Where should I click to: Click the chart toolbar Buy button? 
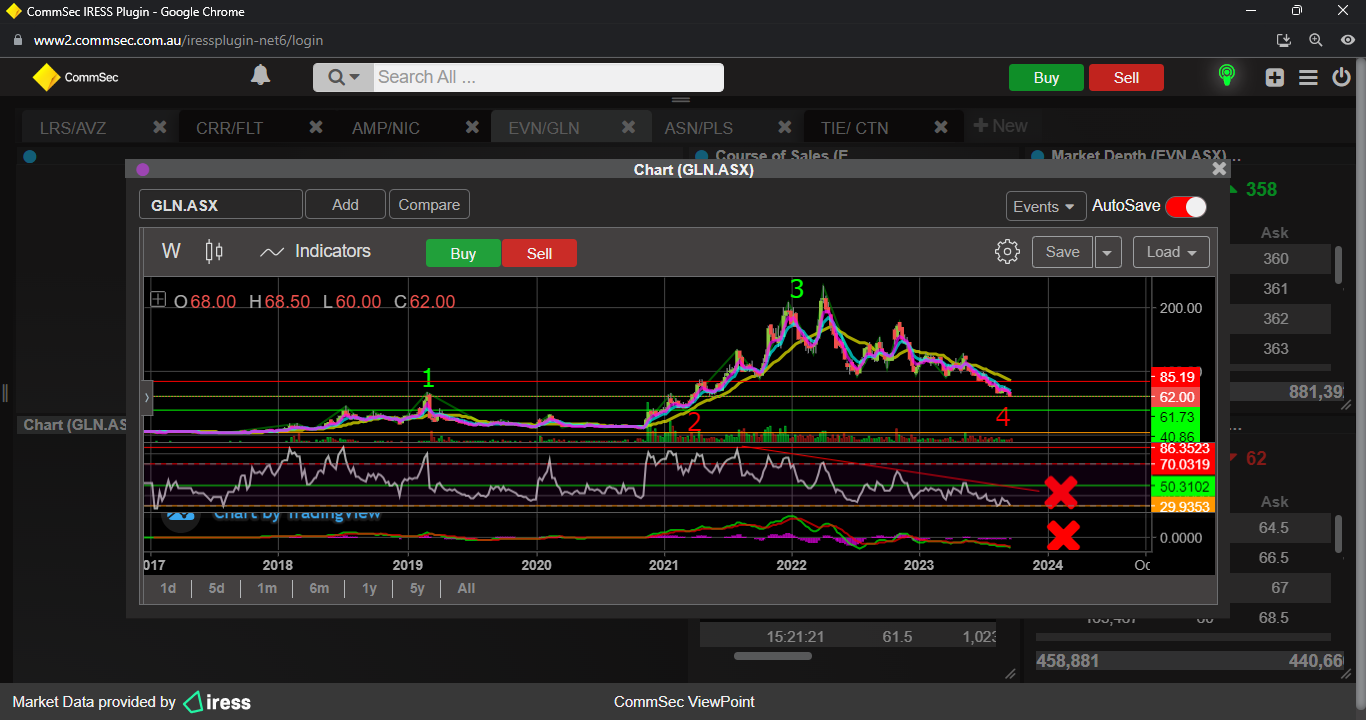point(463,253)
